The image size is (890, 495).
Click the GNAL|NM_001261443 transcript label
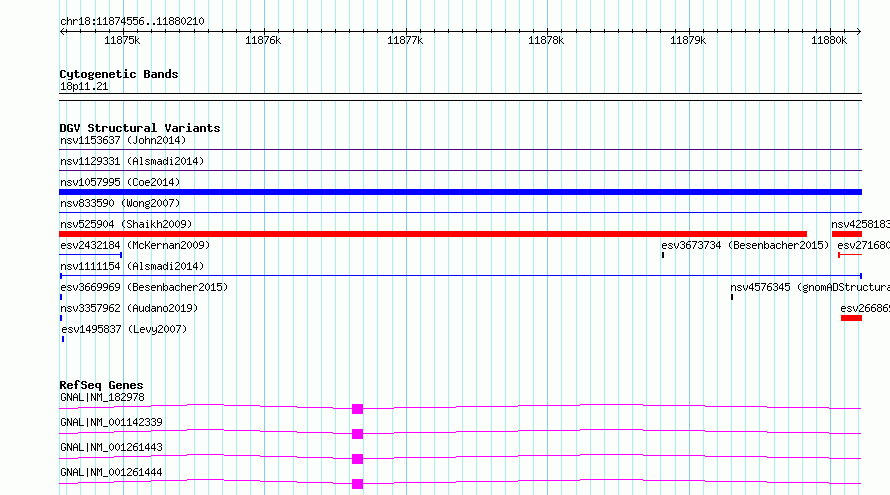point(111,447)
